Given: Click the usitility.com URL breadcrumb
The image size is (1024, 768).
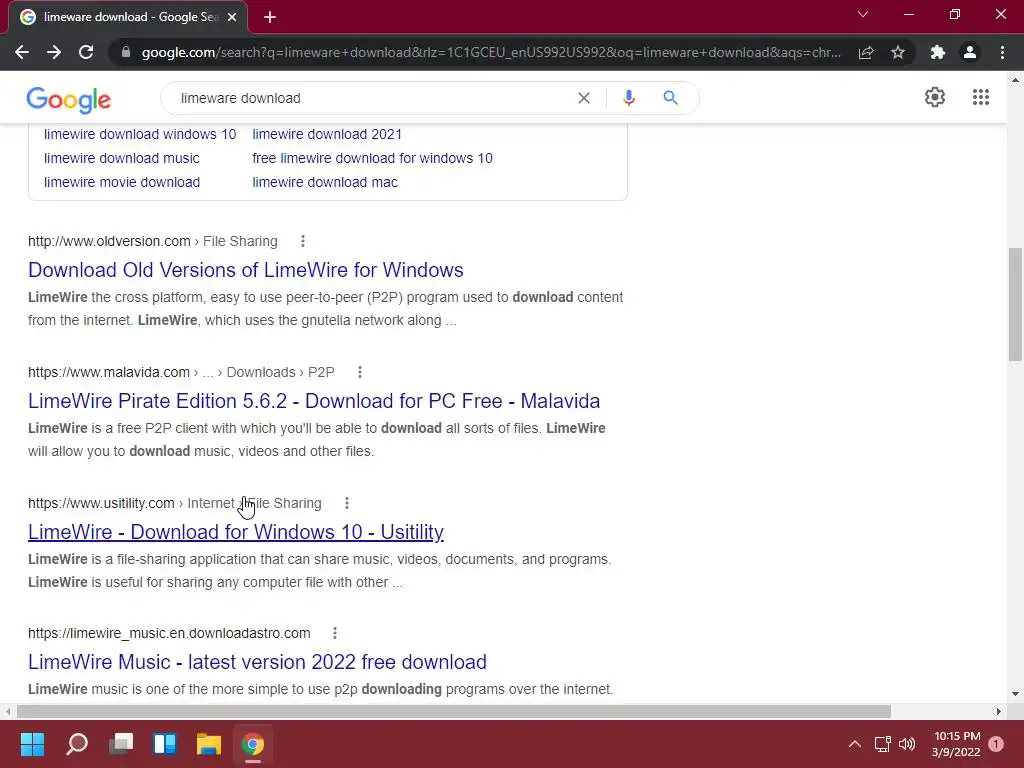Looking at the screenshot, I should [174, 503].
